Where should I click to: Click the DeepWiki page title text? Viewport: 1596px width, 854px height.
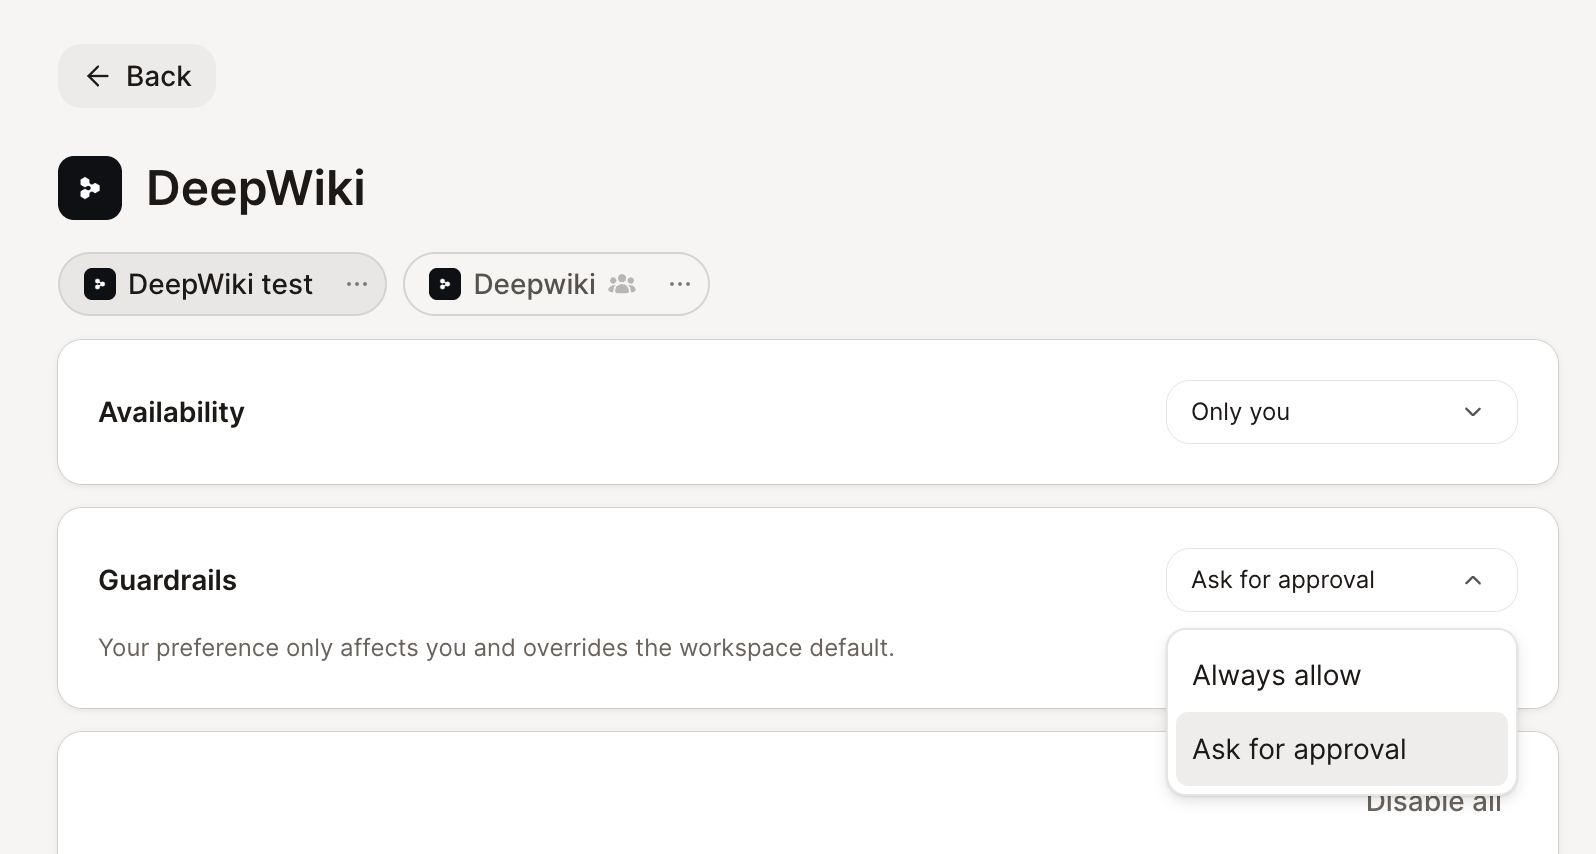(x=256, y=188)
